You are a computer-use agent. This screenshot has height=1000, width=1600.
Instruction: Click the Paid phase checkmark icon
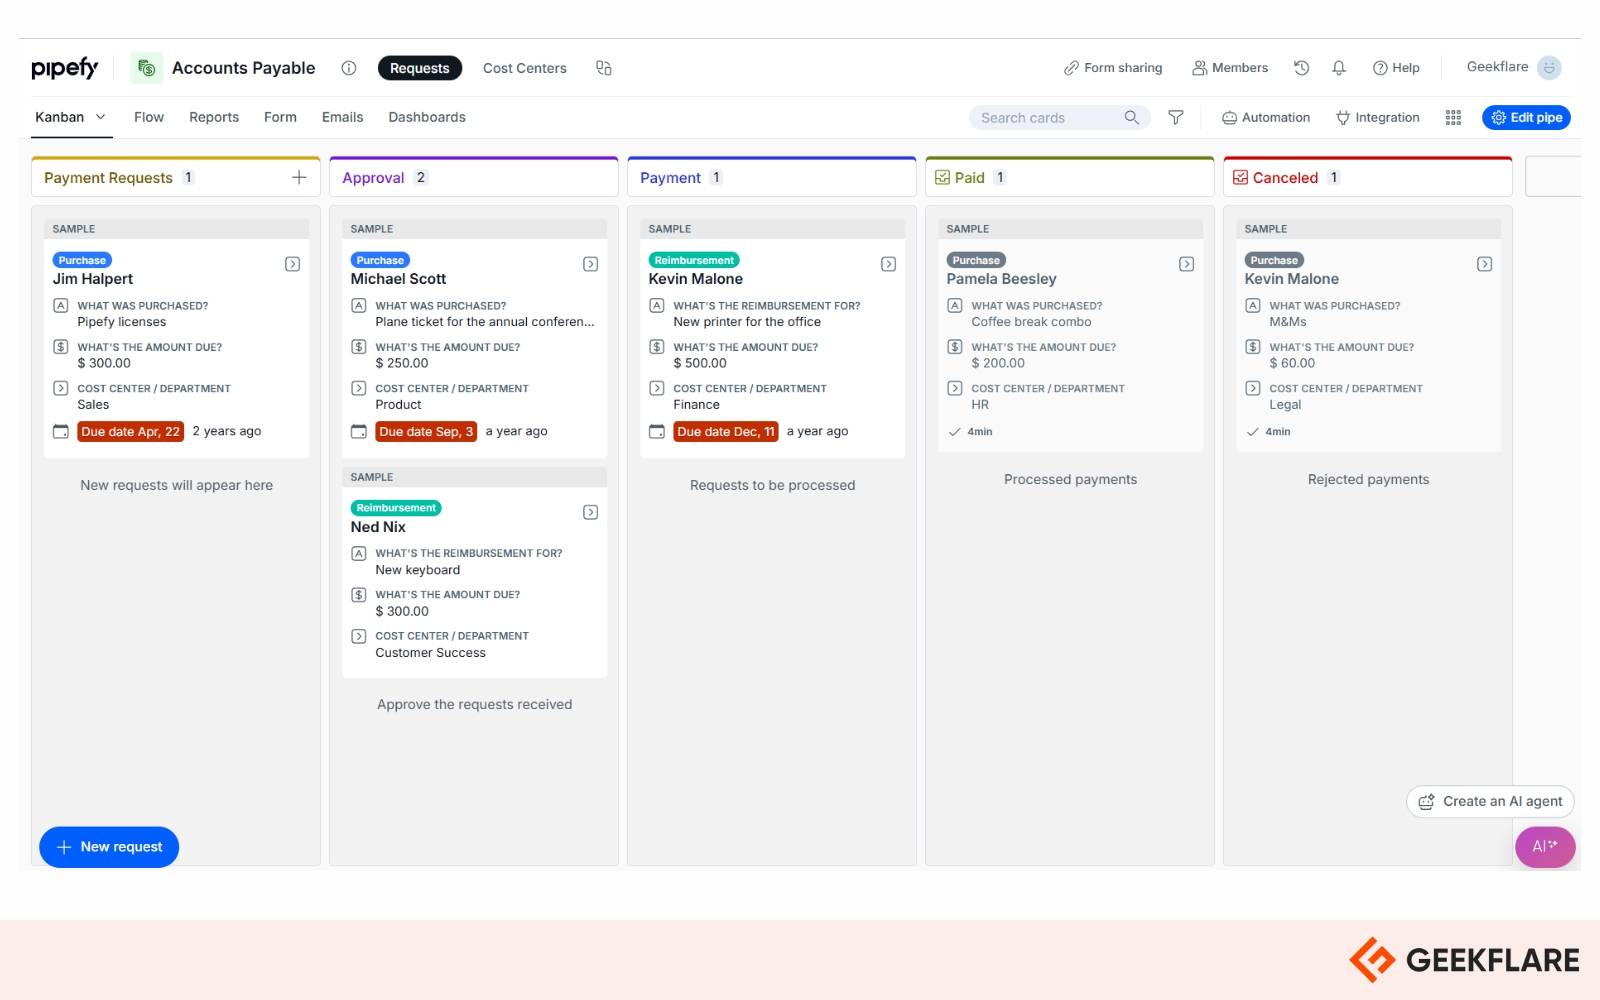pos(942,177)
